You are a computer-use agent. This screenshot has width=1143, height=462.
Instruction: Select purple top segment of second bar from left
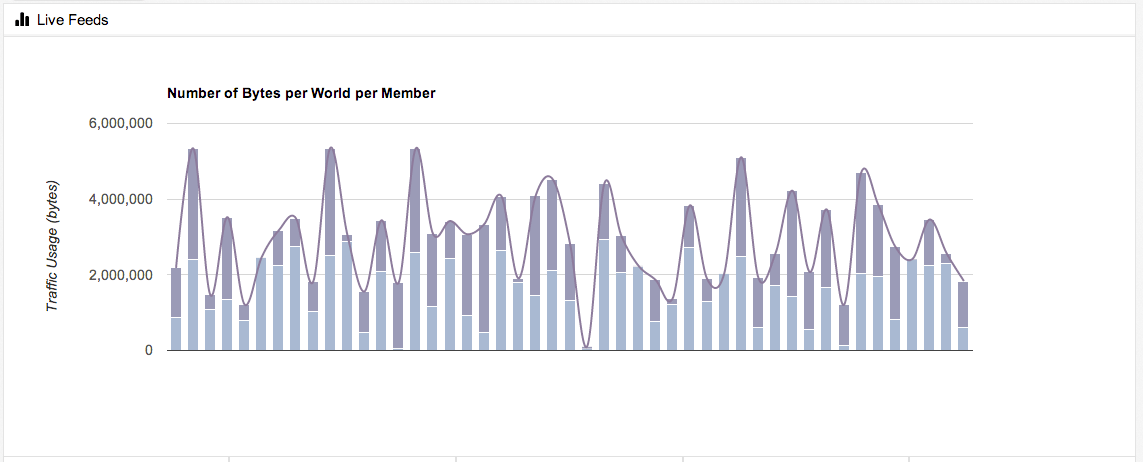pyautogui.click(x=193, y=204)
